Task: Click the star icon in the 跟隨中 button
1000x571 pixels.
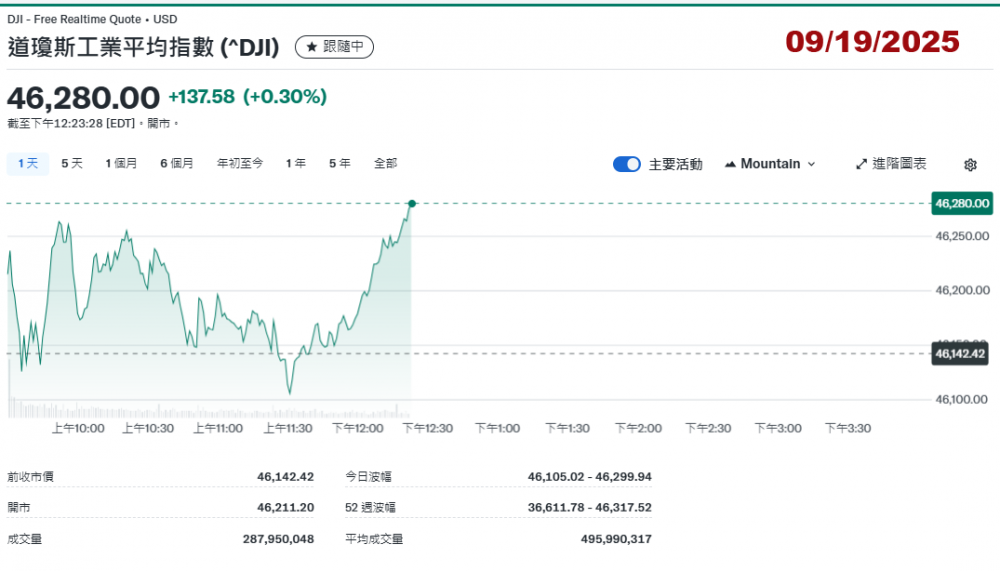Action: pos(311,47)
